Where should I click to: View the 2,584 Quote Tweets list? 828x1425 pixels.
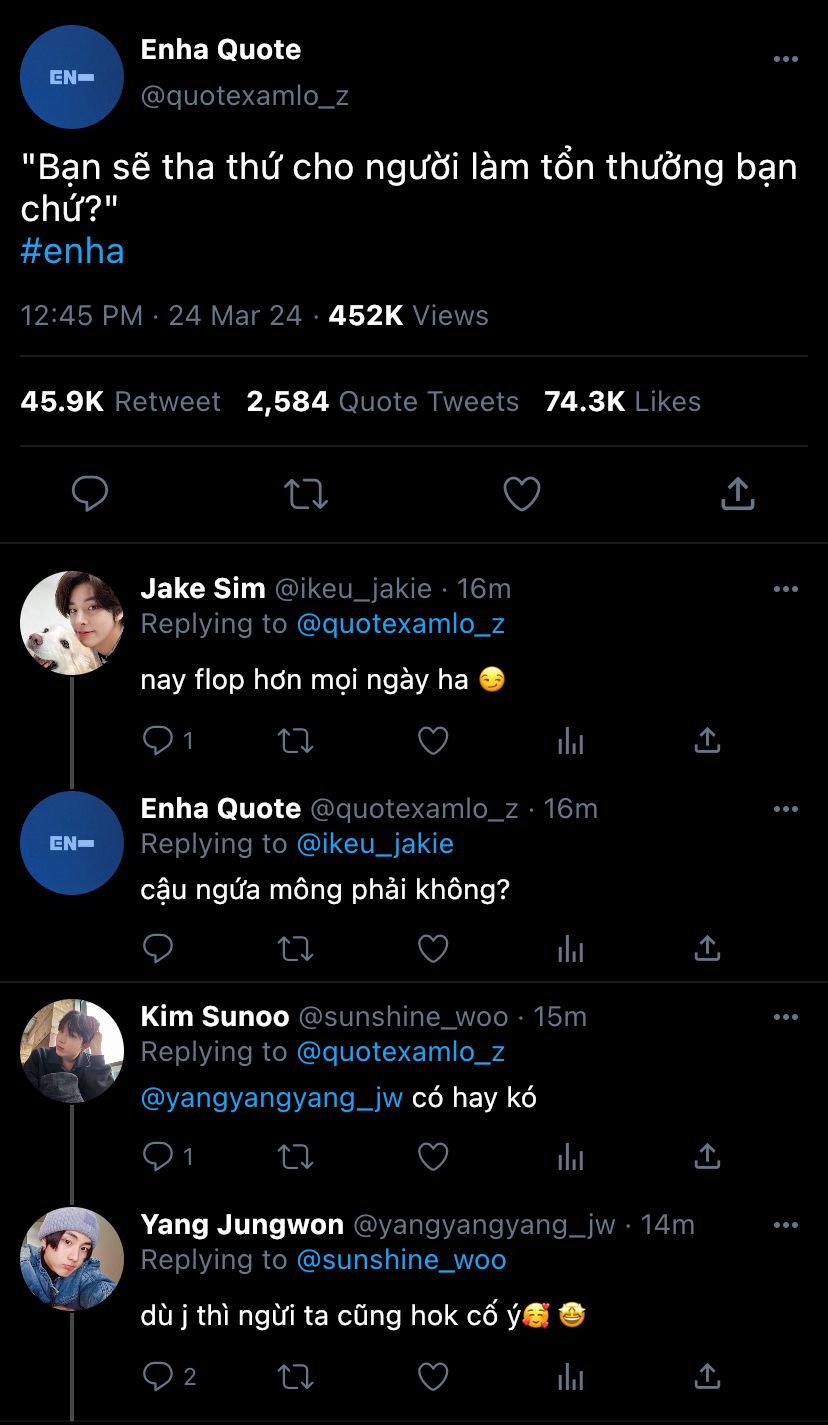(x=383, y=402)
